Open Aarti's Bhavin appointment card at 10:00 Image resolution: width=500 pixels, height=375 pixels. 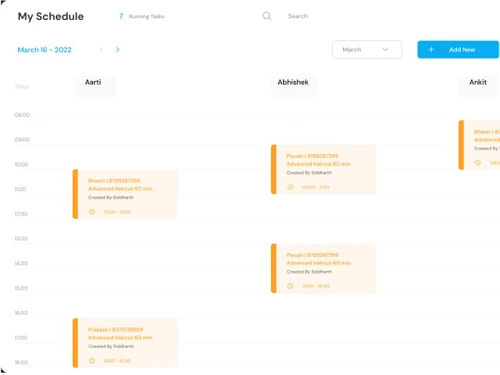click(125, 194)
